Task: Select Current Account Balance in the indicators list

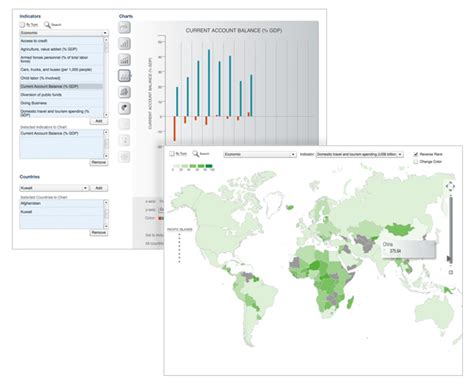Action: pyautogui.click(x=61, y=86)
